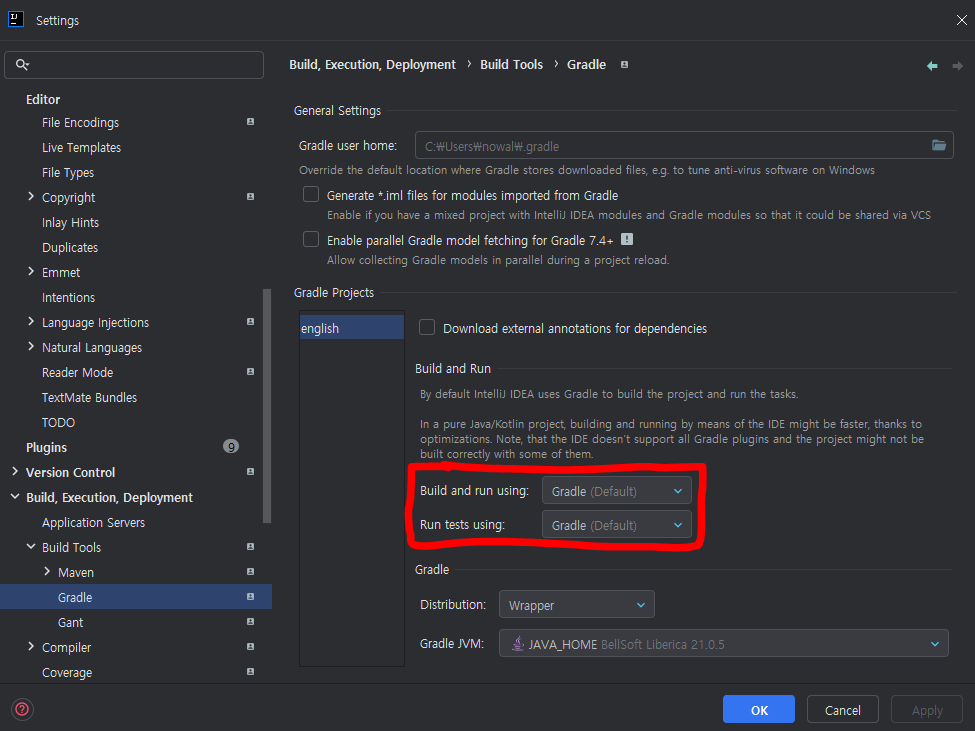Image resolution: width=975 pixels, height=731 pixels.
Task: Click the info icon next to Gradle 7.4+
Action: 627,240
